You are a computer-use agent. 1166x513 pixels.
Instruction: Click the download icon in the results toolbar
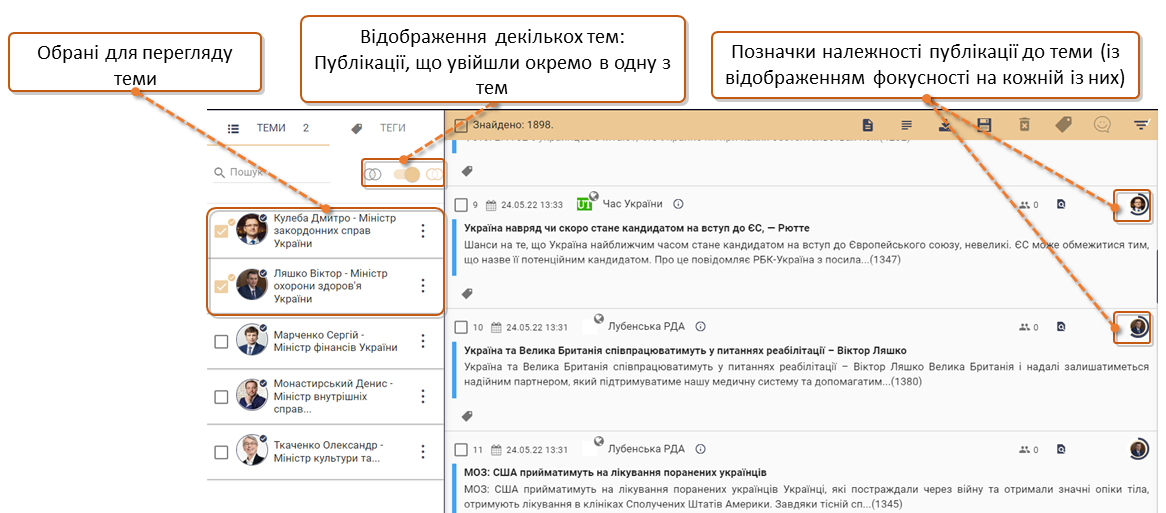(945, 126)
